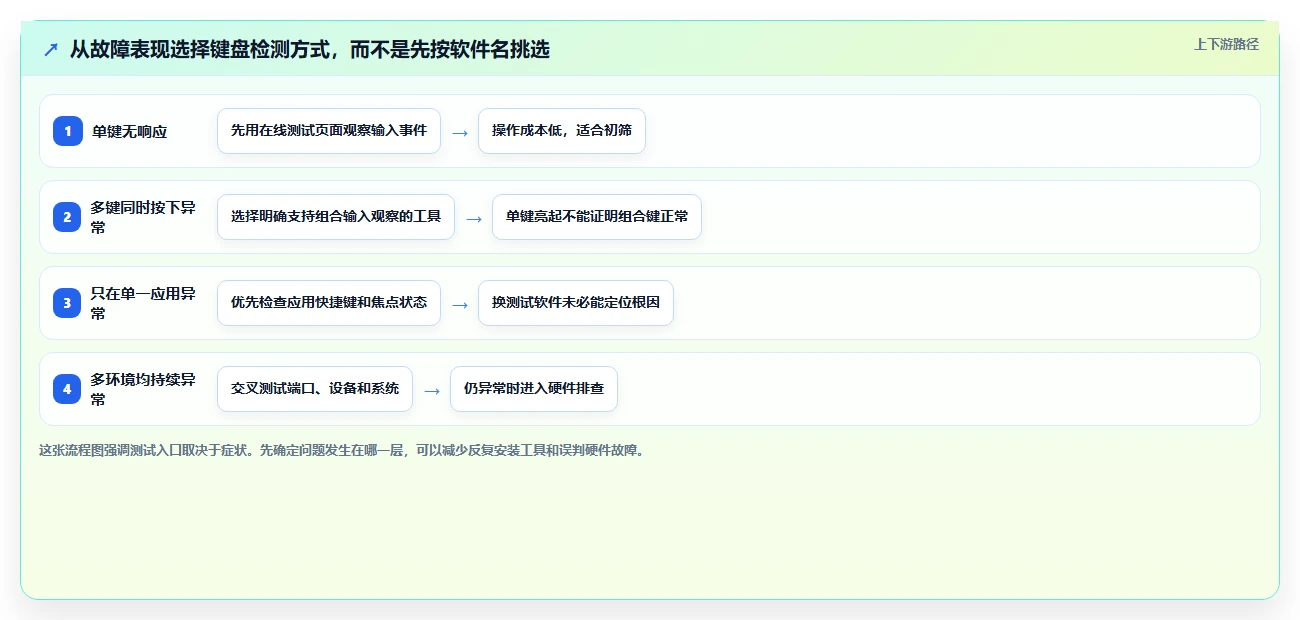Click the 选择明确支持组合输入观察的工具 box
Viewport: 1300px width, 620px height.
pos(336,217)
